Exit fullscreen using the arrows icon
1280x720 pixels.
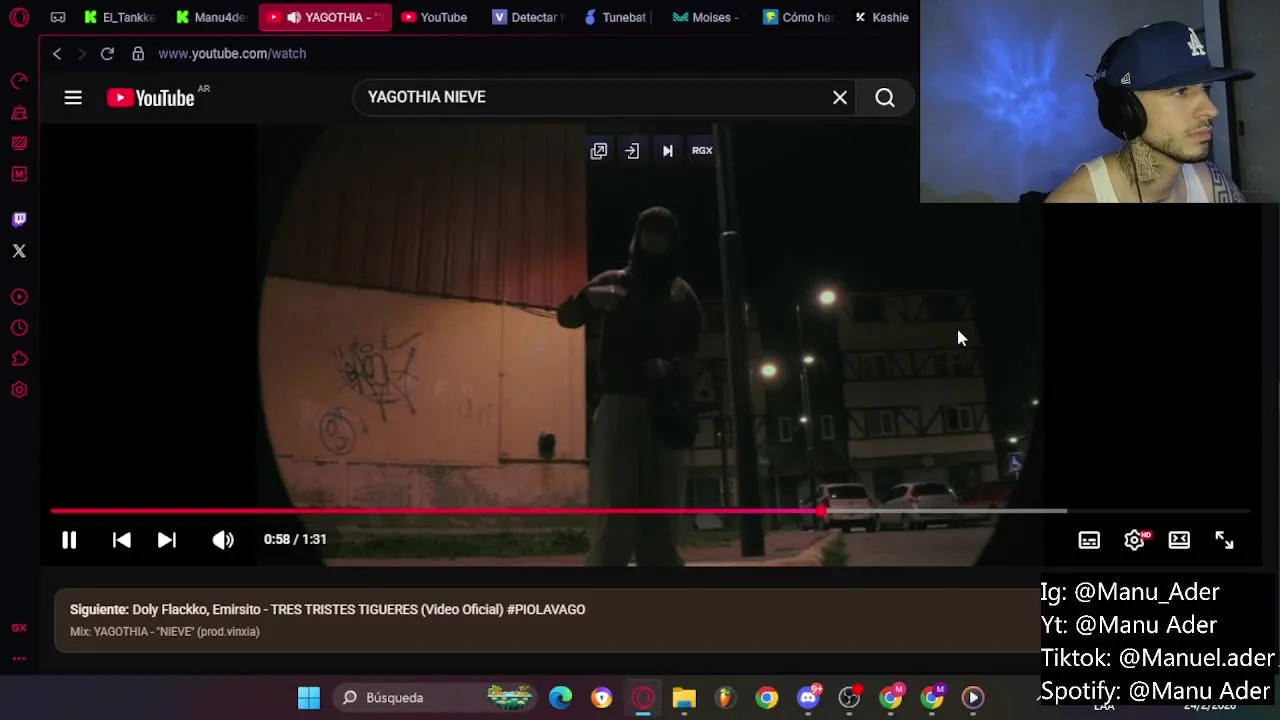point(1224,540)
